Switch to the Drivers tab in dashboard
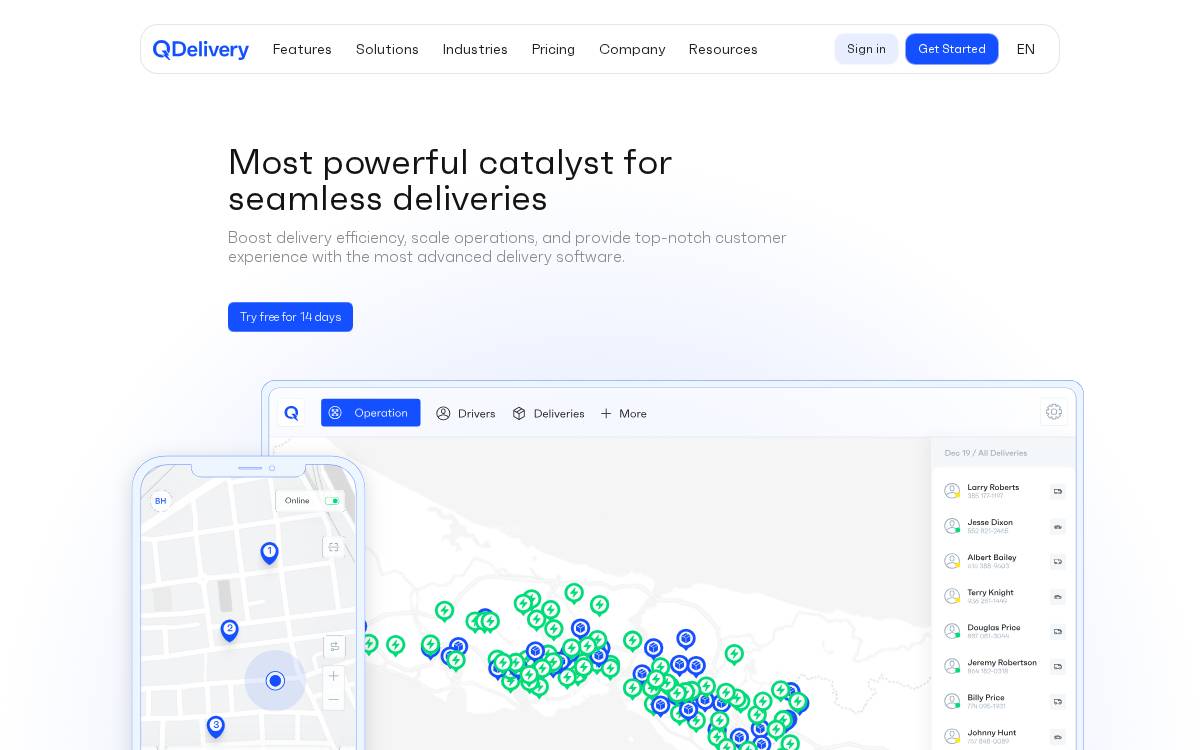The width and height of the screenshot is (1200, 750). 466,413
